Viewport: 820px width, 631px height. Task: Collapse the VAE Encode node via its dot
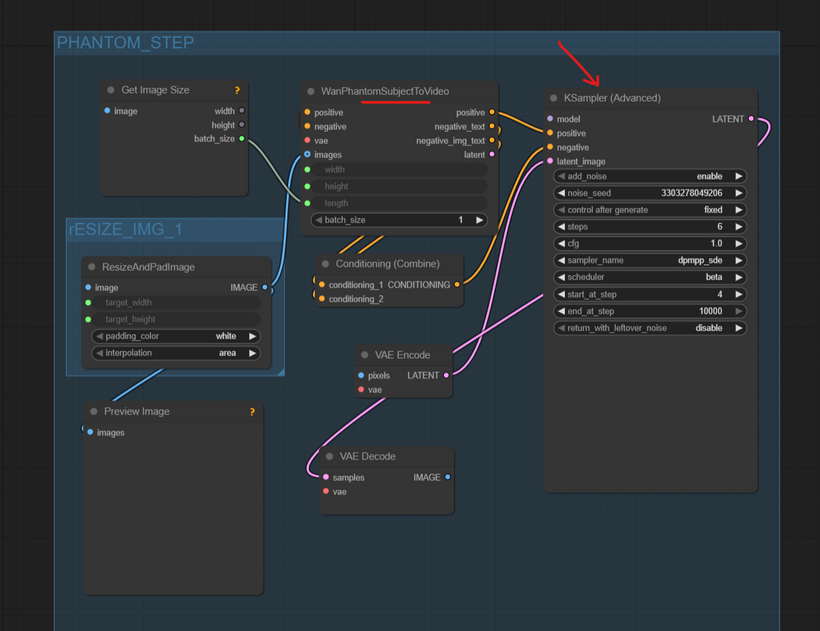click(364, 355)
